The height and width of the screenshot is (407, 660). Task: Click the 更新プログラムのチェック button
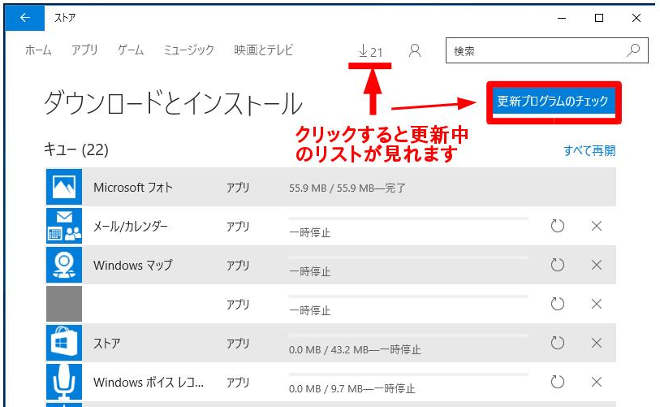(x=553, y=102)
